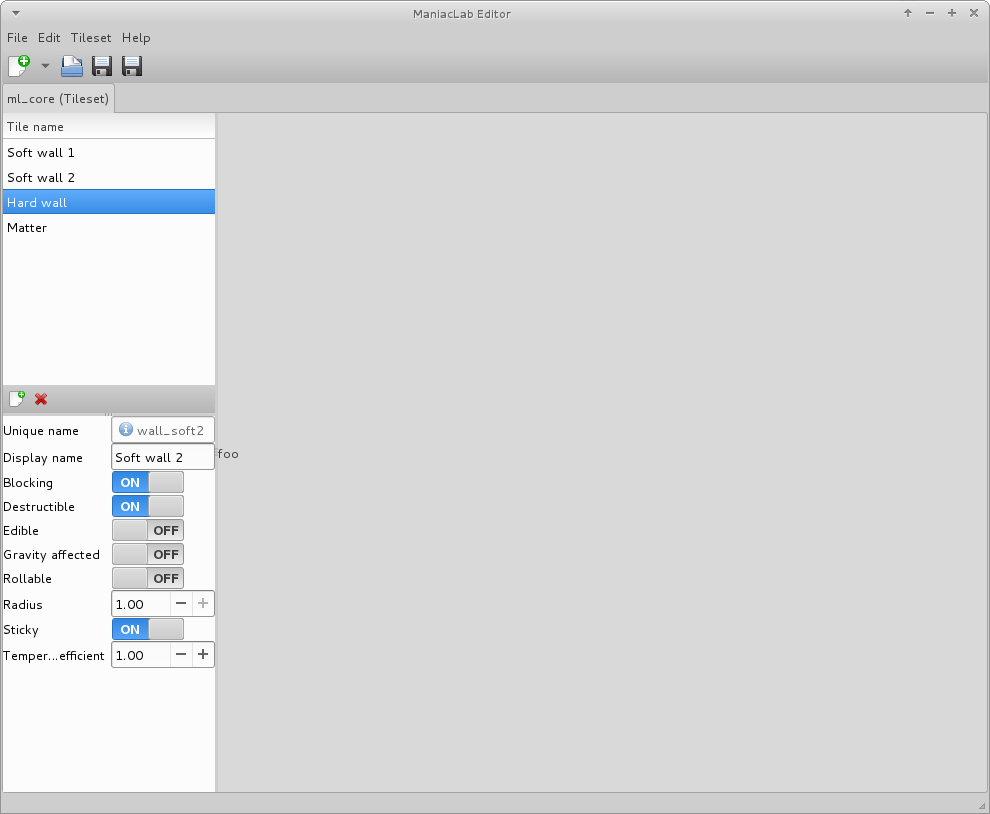Click the Unique name input field

point(163,430)
